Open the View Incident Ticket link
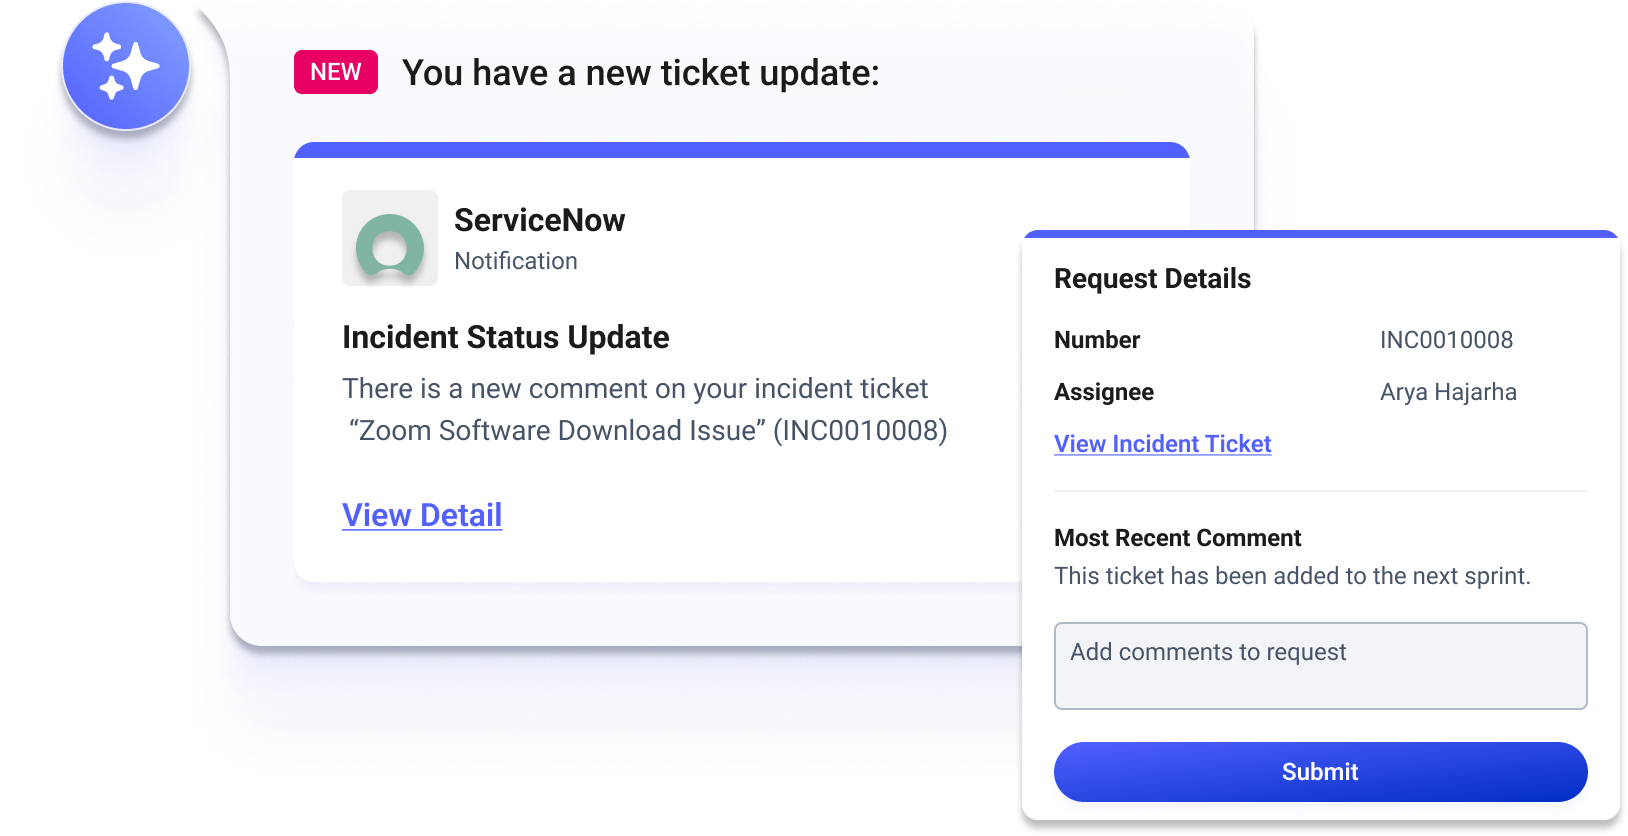Screen dimensions: 1628x836 (1162, 443)
